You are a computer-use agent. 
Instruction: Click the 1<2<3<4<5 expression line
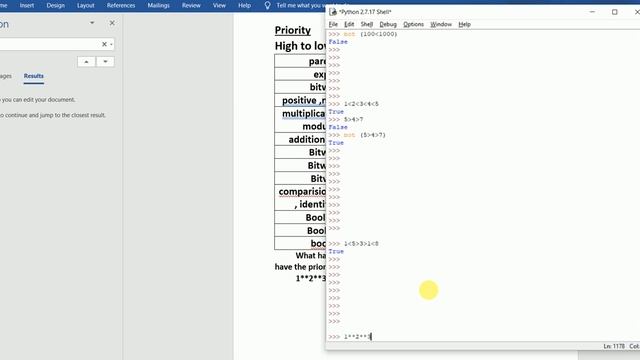(361, 104)
